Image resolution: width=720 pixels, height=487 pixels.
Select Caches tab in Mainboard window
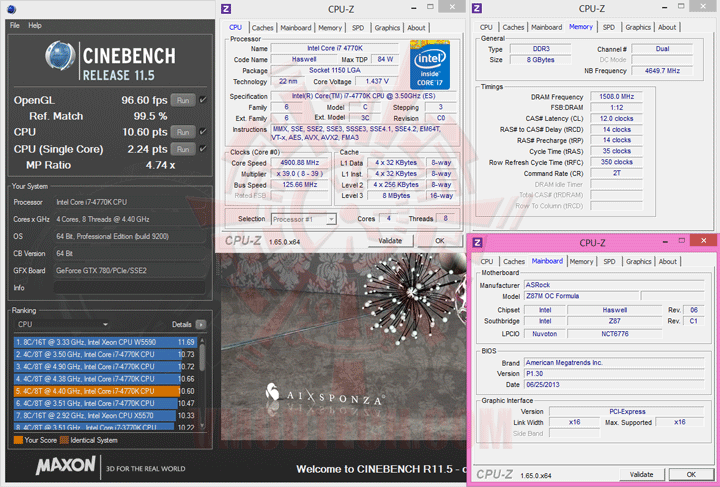coord(513,261)
